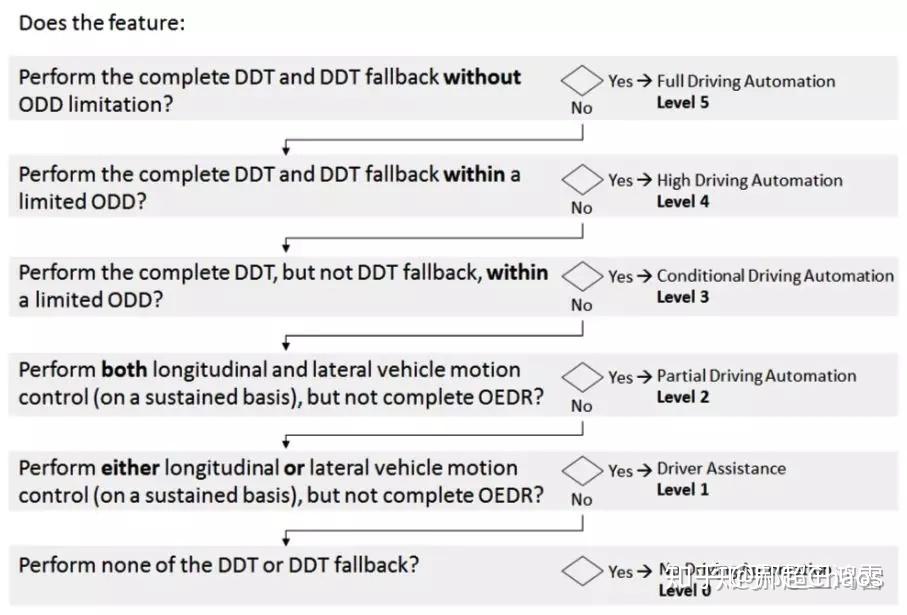
Task: Click the 'No' label under the Level 5 diamond
Action: (581, 108)
